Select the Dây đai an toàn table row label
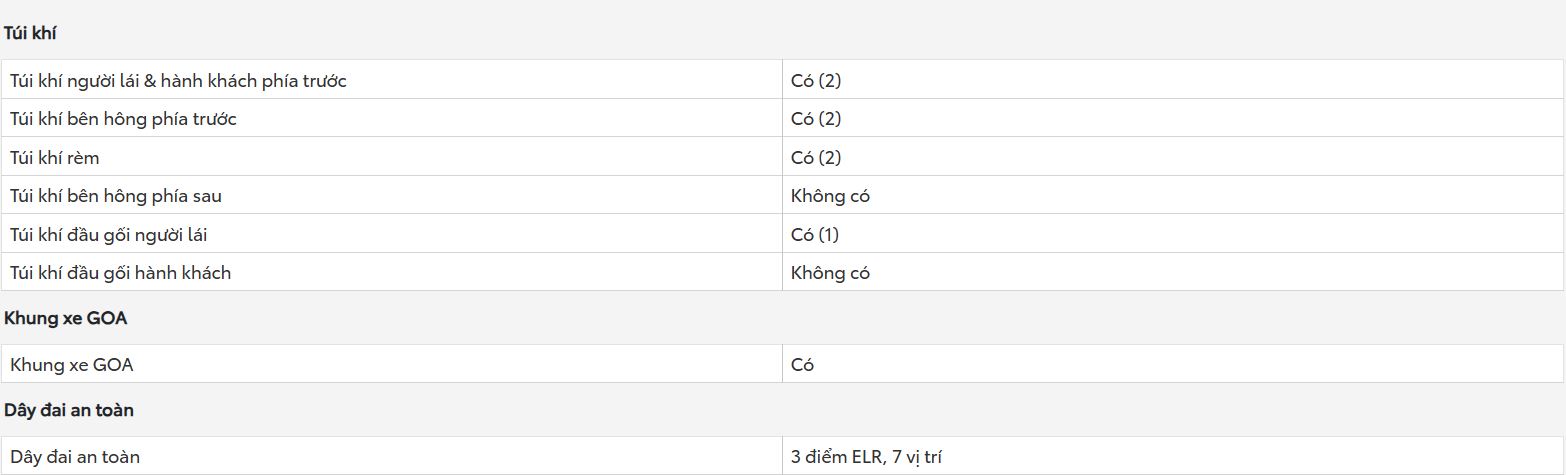This screenshot has width=1566, height=475. click(x=75, y=457)
